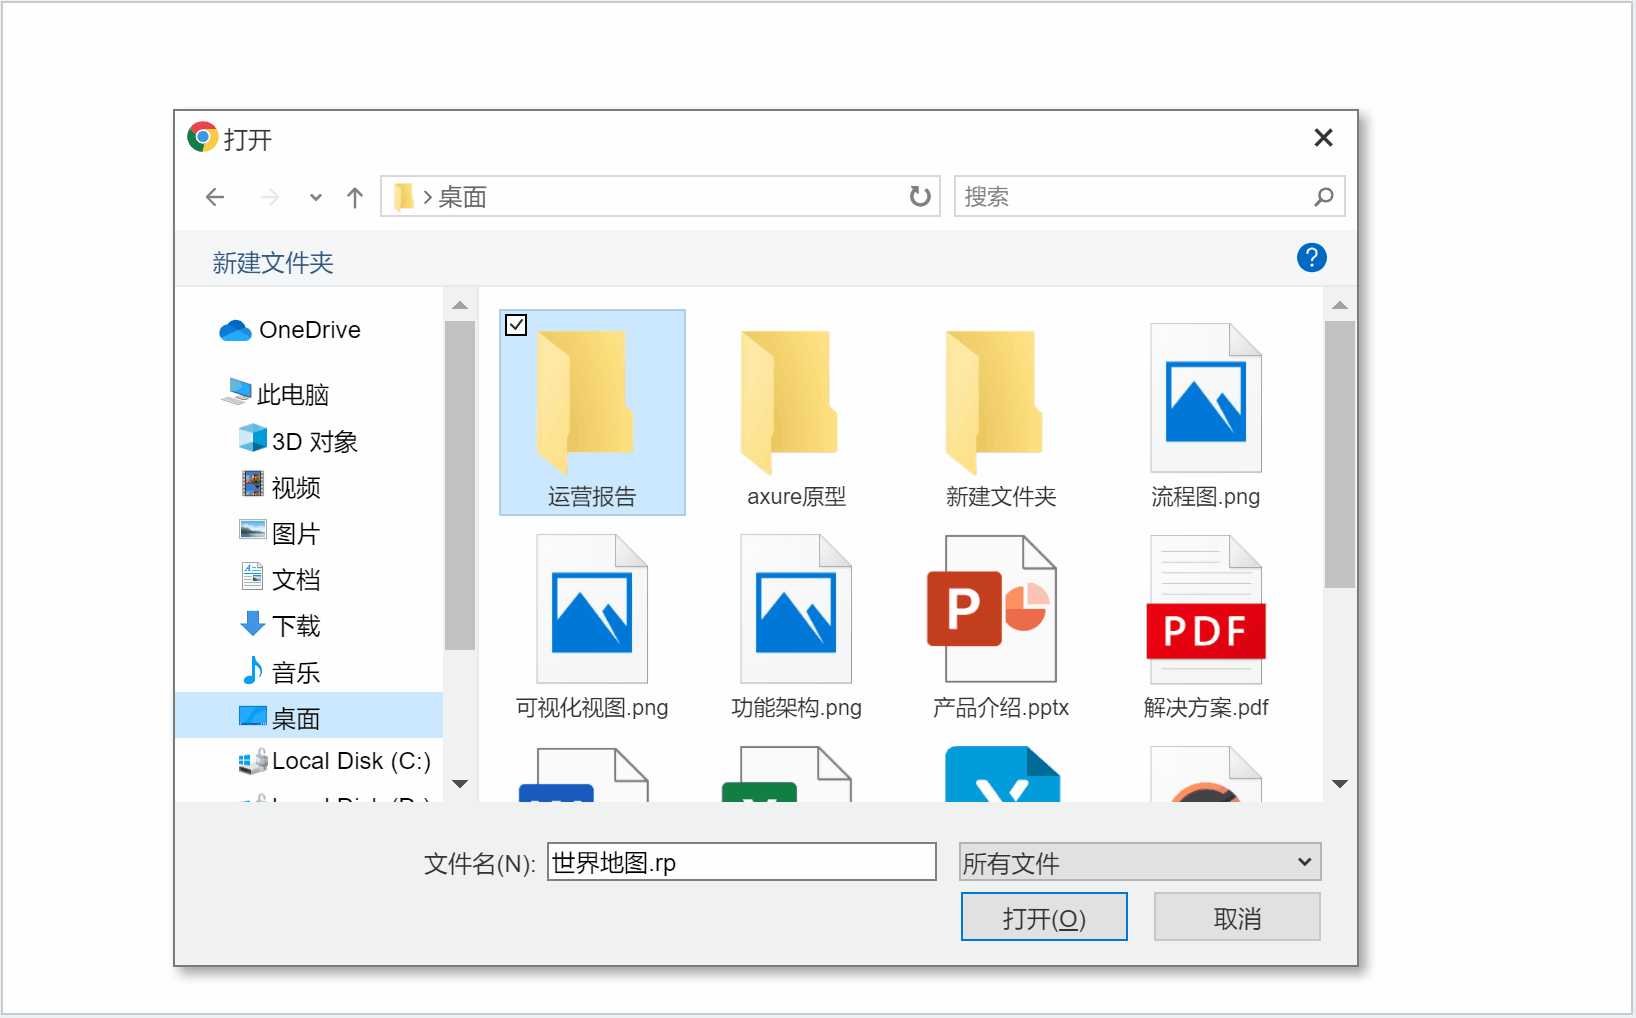1636x1018 pixels.
Task: Expand the recent locations chevron near navigation arrows
Action: tap(314, 197)
